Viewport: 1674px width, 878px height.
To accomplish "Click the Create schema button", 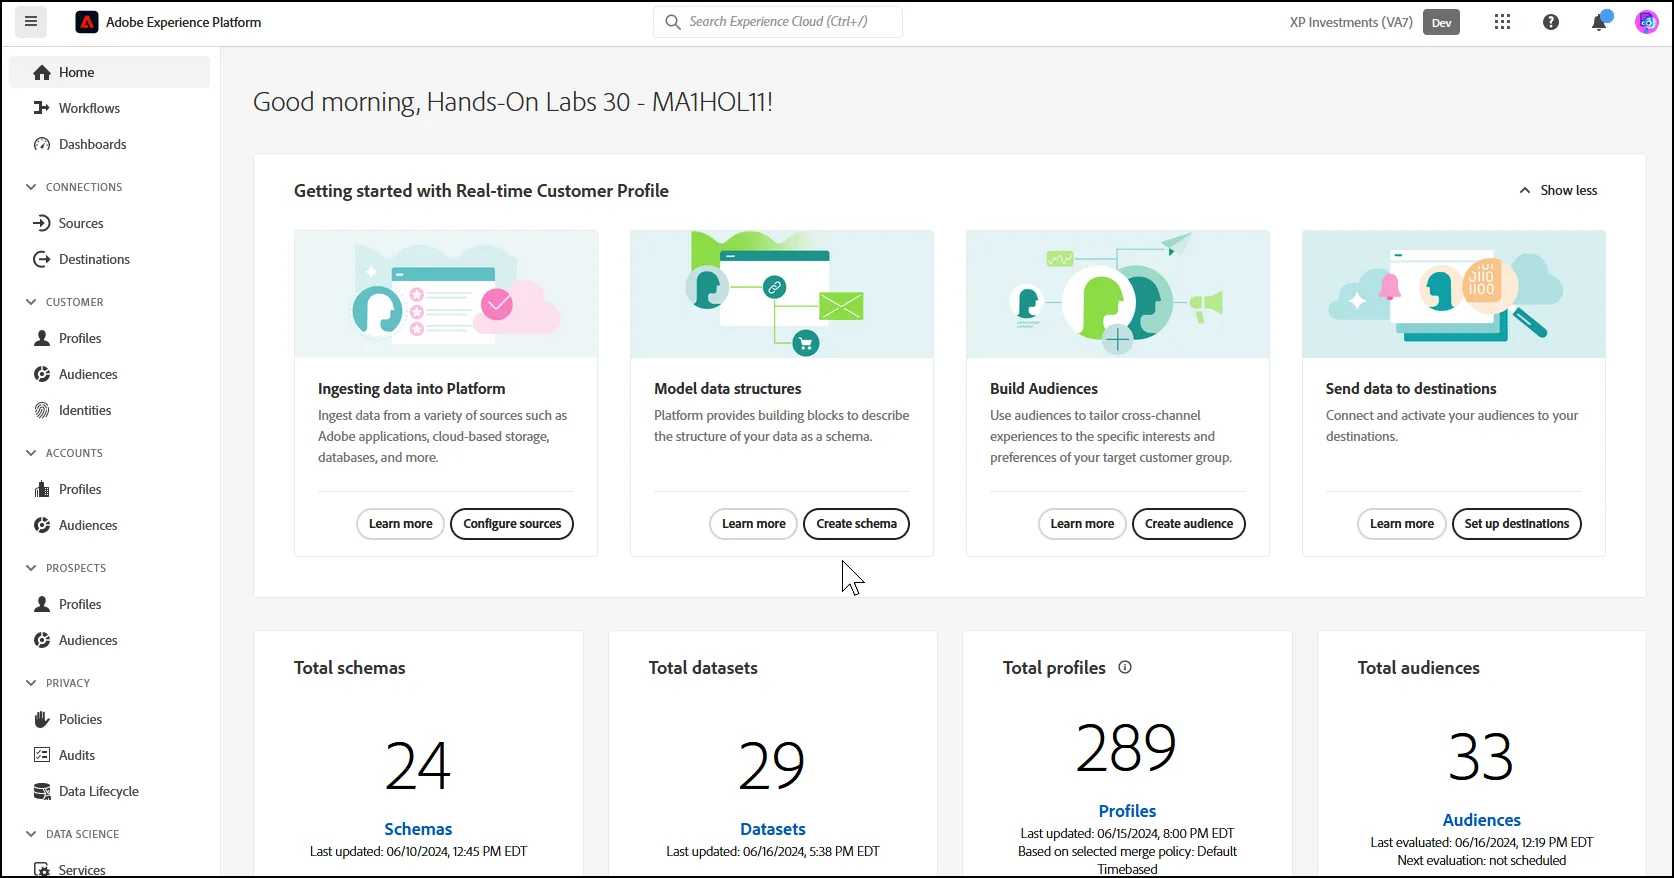I will (856, 524).
